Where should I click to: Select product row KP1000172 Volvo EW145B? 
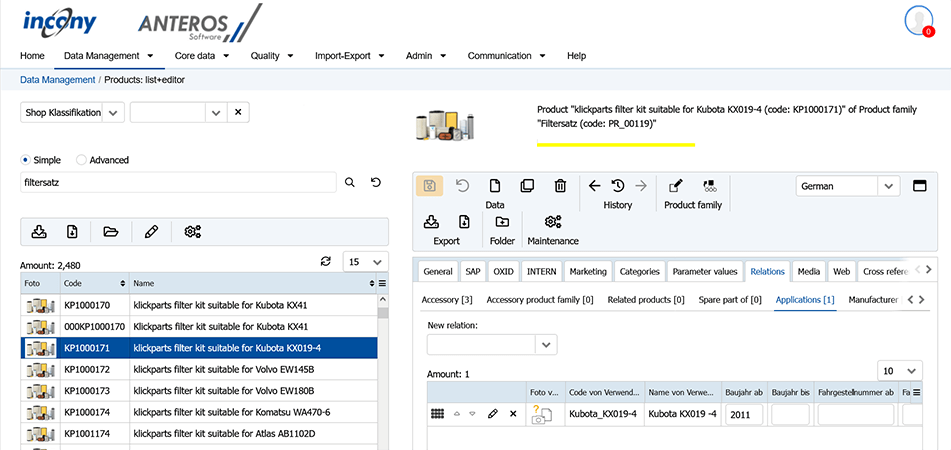(199, 369)
